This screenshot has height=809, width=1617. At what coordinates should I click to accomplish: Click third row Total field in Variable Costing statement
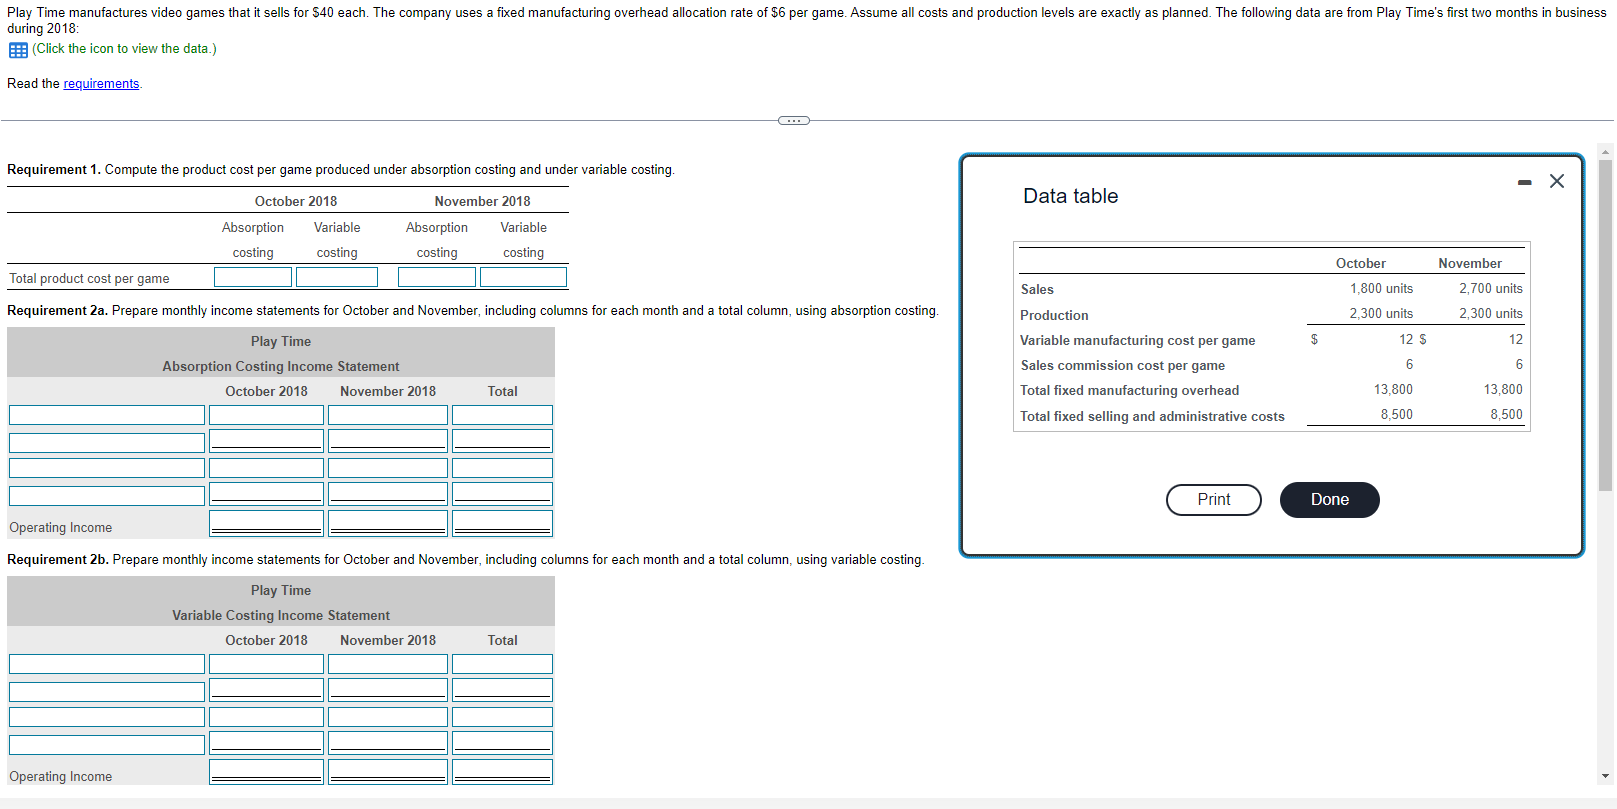[x=502, y=717]
